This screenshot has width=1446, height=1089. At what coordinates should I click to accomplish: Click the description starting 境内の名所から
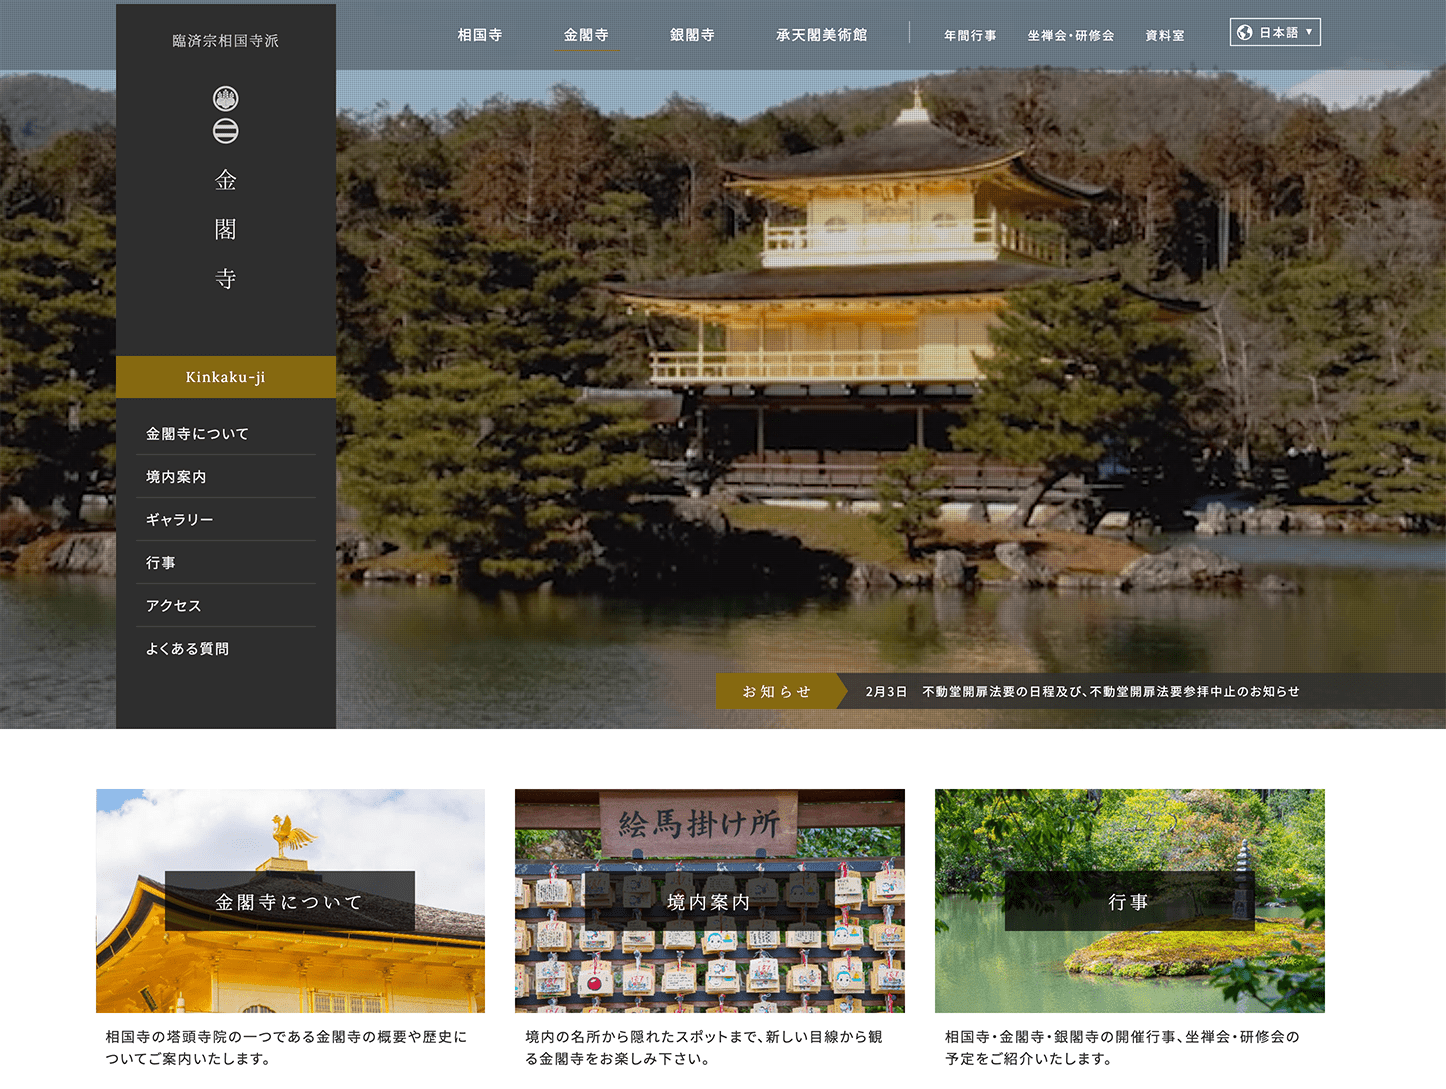pos(704,1047)
